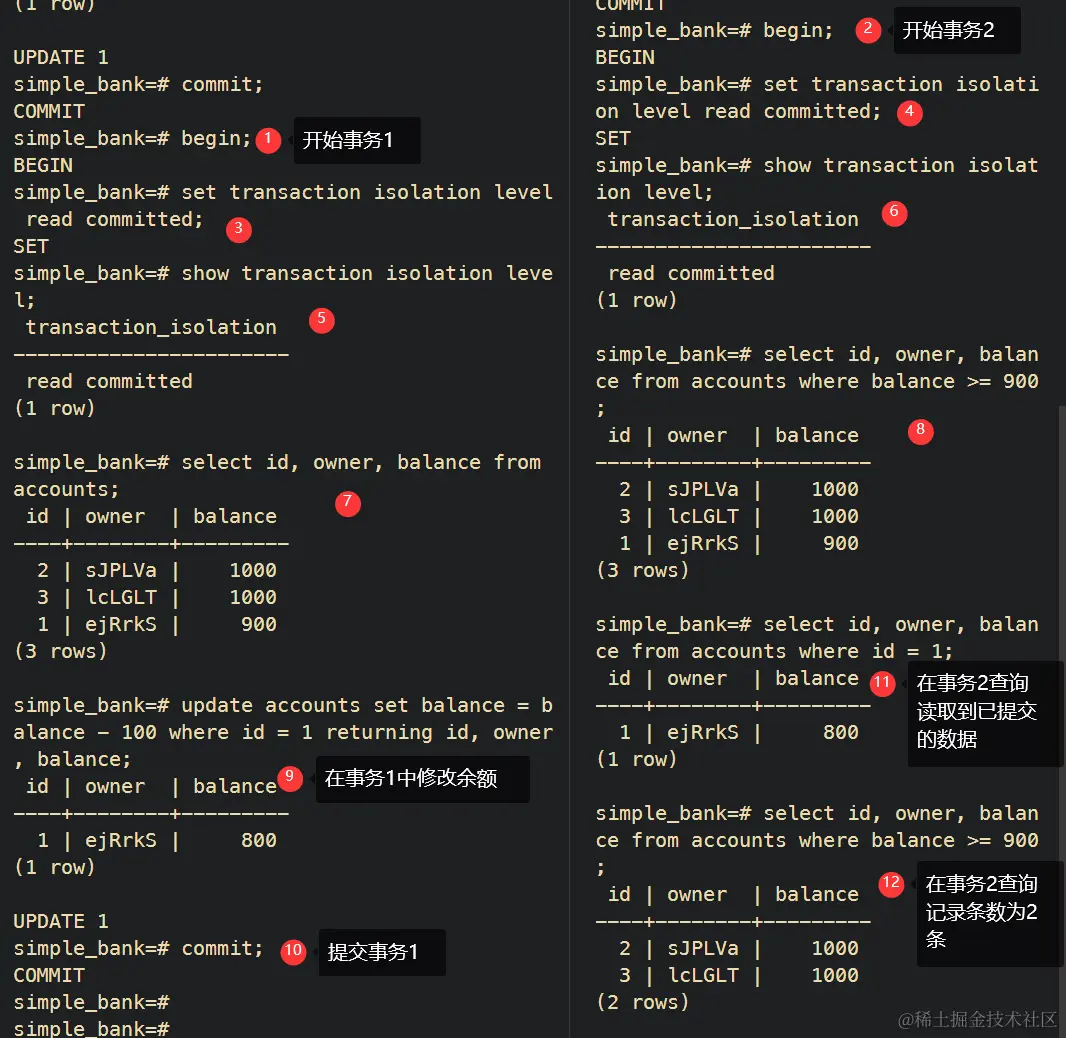The height and width of the screenshot is (1038, 1066).
Task: Select the 在事务1中修改余额 callout
Action: click(x=422, y=778)
